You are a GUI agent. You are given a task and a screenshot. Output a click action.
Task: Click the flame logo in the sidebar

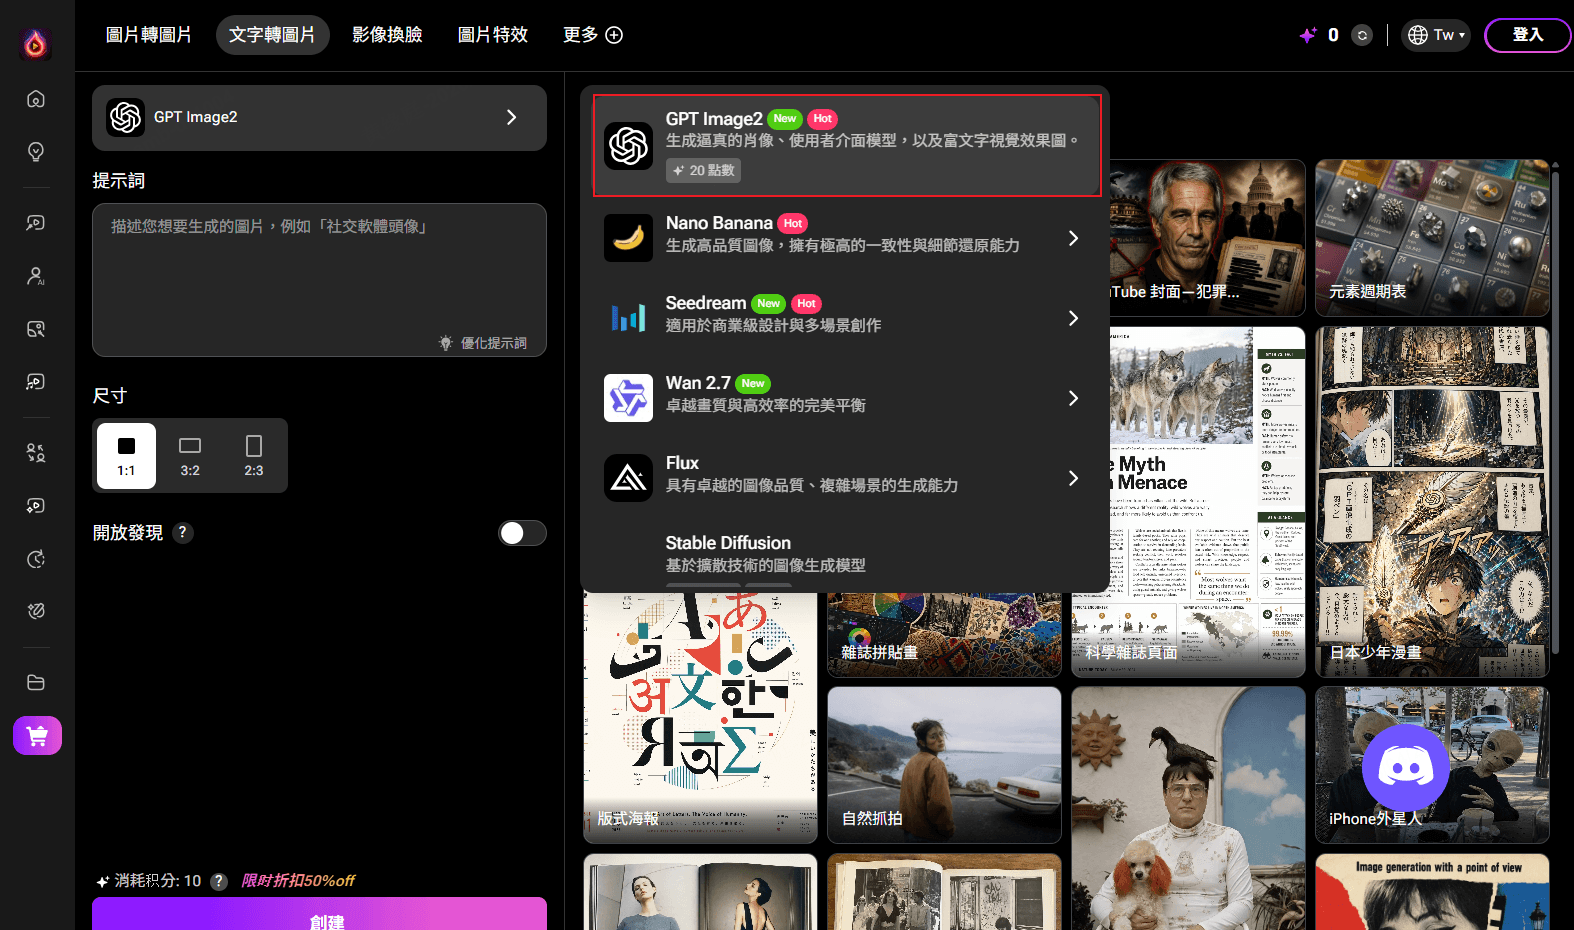pos(36,43)
